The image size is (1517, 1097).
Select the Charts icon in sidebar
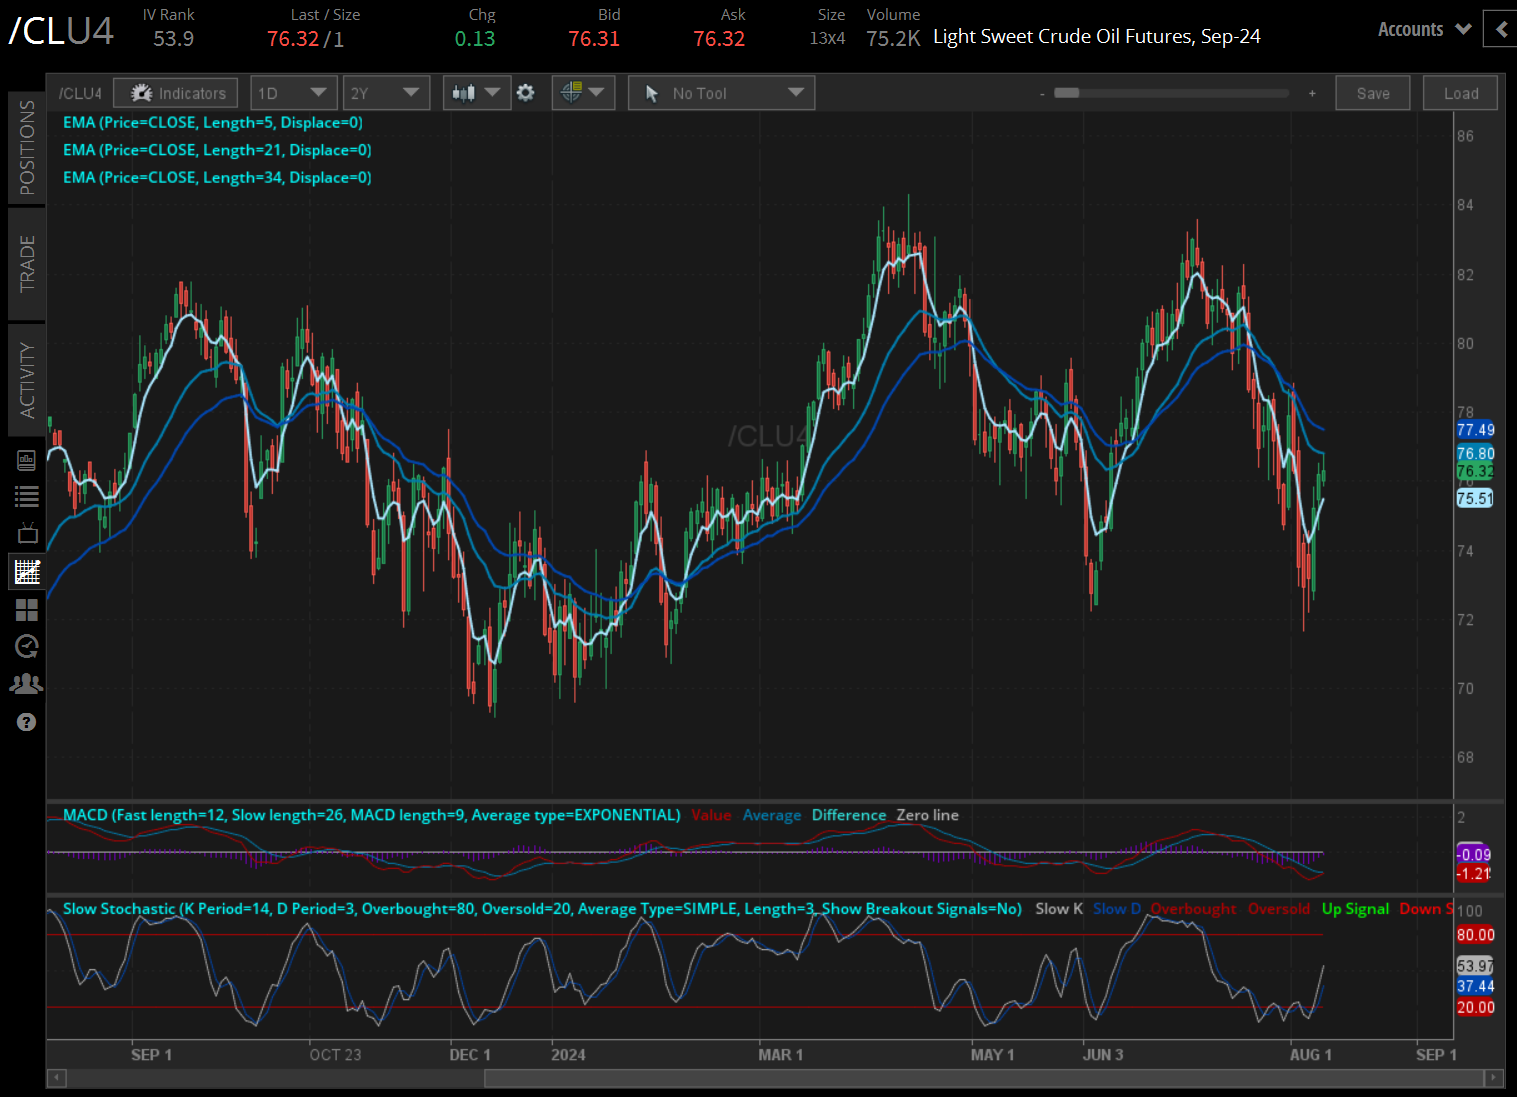tap(27, 572)
